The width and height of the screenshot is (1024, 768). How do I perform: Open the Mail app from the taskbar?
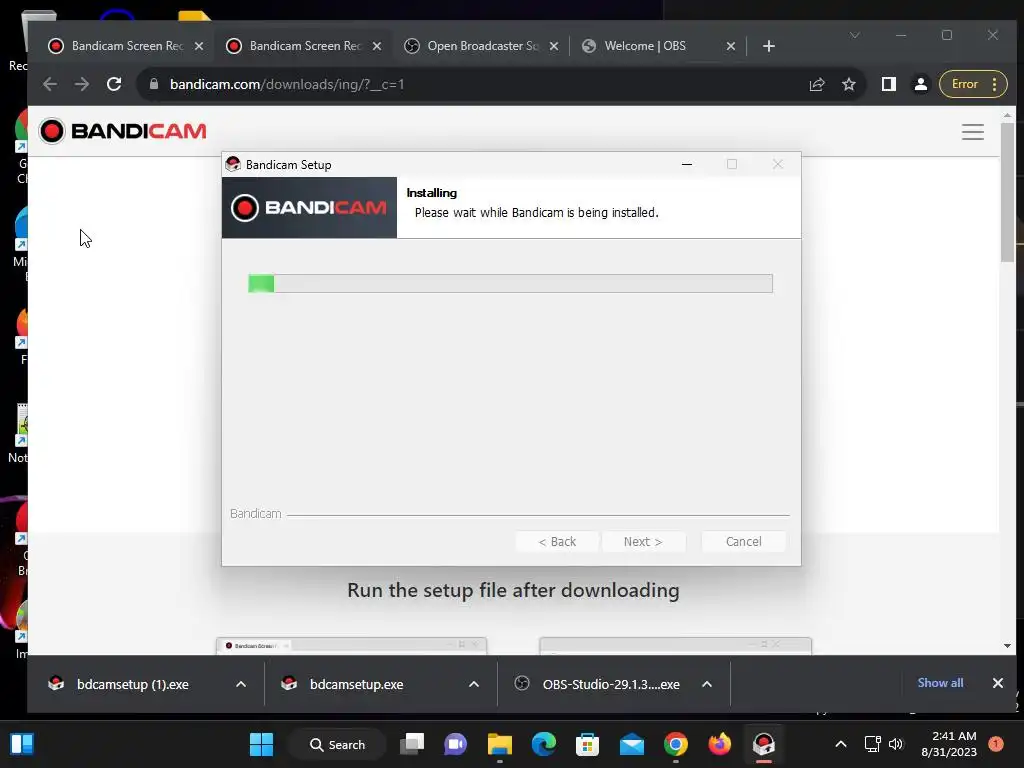click(x=632, y=744)
